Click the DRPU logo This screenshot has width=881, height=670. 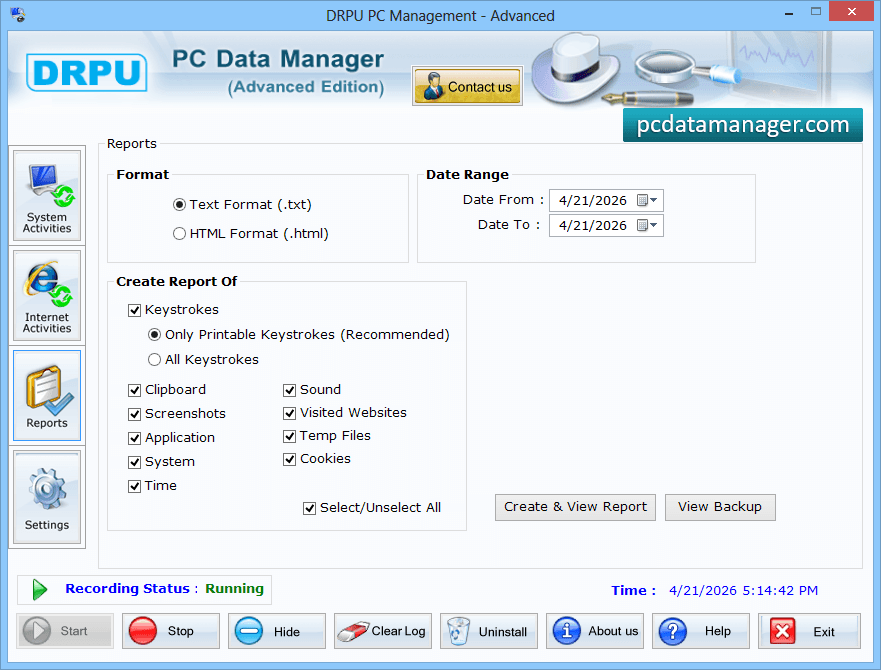87,73
